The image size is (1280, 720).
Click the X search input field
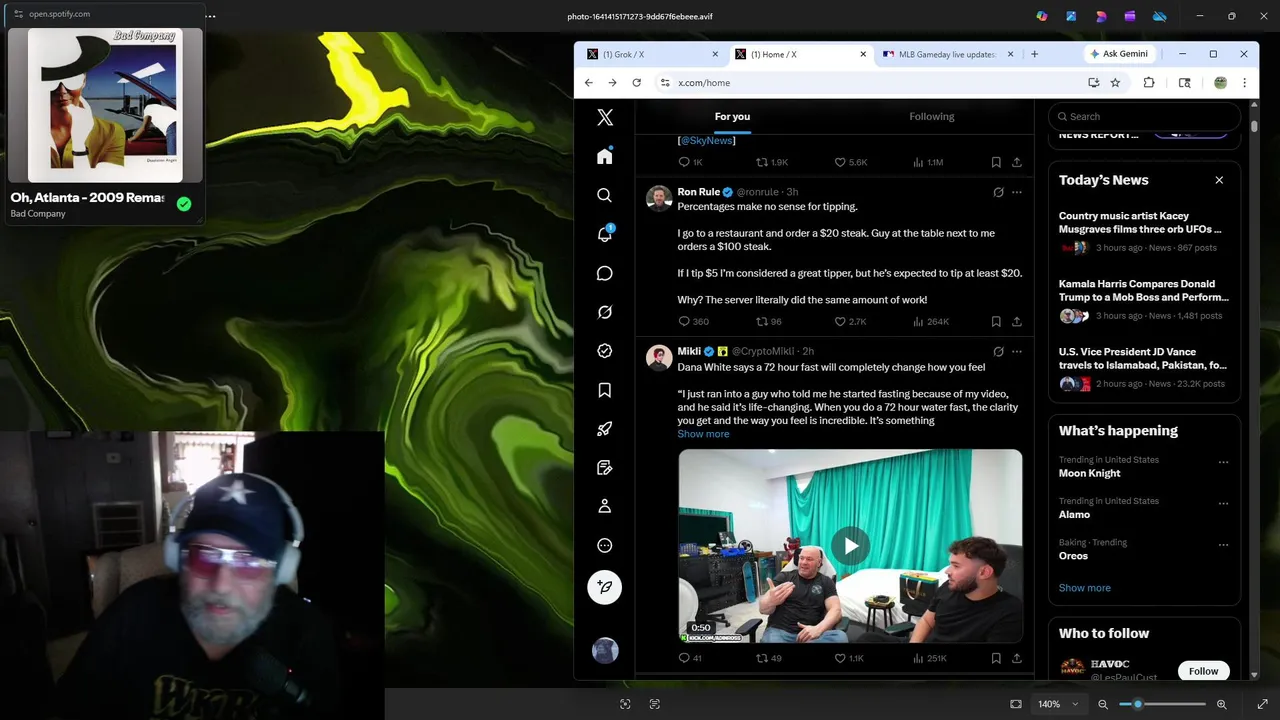pos(1144,117)
